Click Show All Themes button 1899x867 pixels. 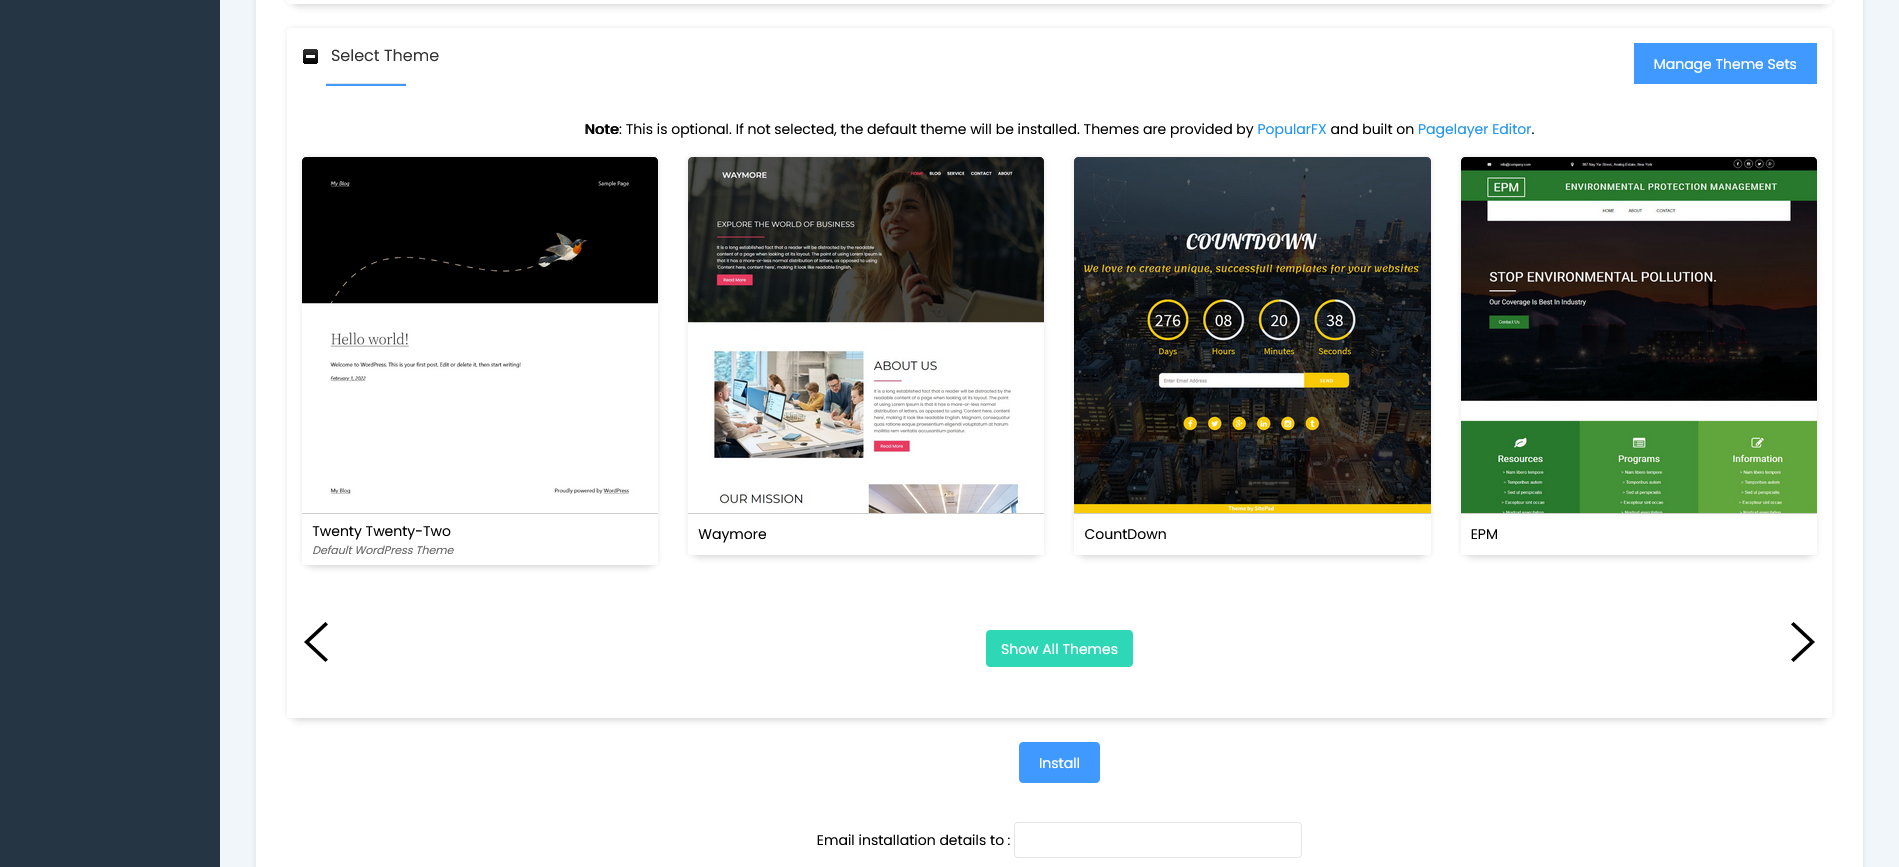point(1059,649)
